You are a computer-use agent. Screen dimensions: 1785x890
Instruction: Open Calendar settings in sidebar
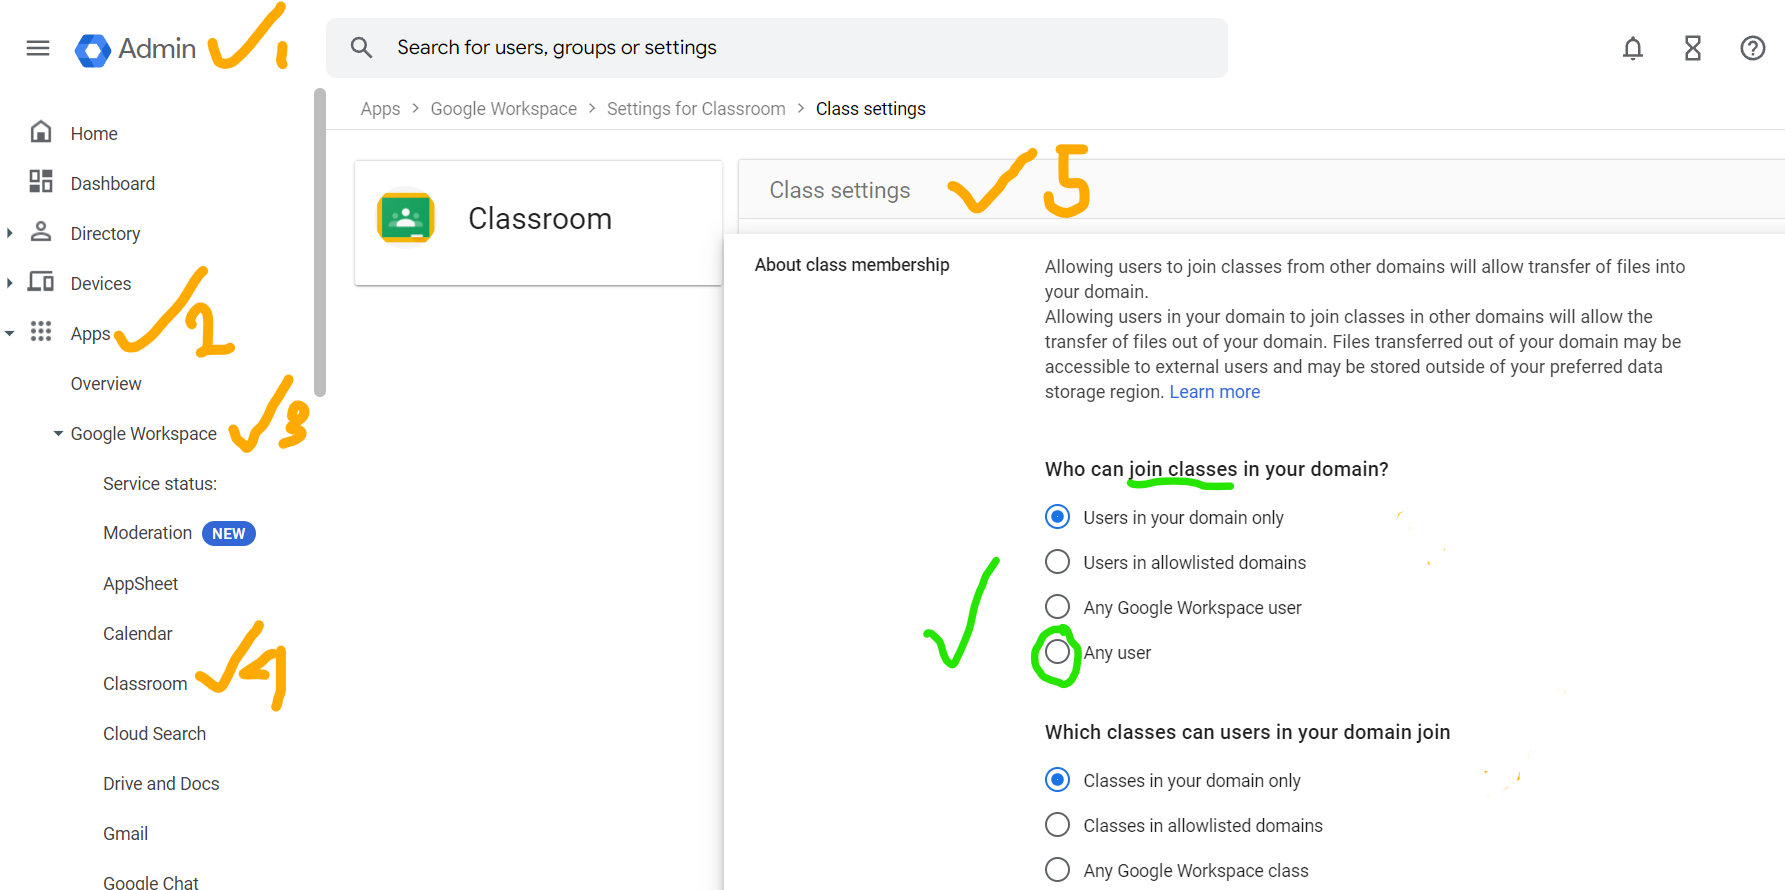[x=137, y=634]
